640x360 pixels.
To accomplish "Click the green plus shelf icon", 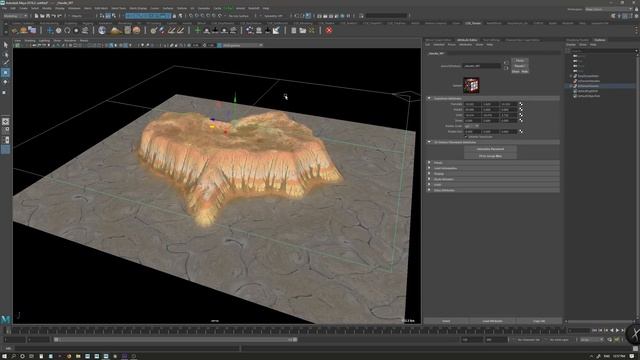I will click(x=198, y=30).
